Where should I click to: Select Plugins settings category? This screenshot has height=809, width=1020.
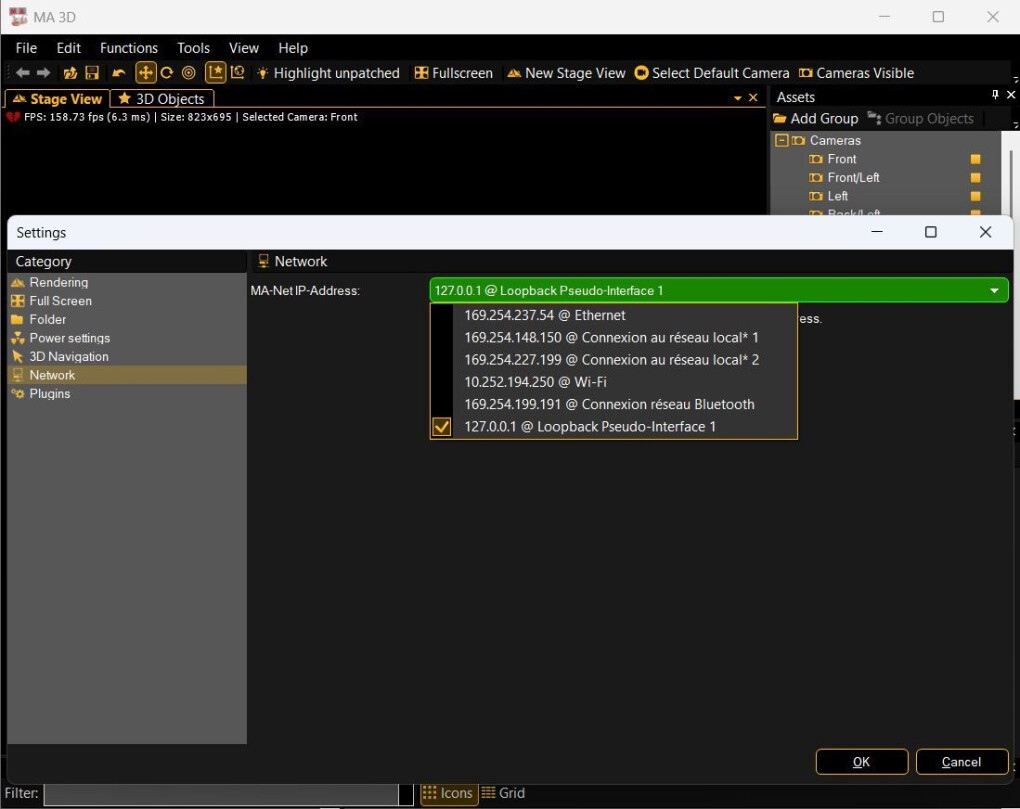[x=127, y=393]
